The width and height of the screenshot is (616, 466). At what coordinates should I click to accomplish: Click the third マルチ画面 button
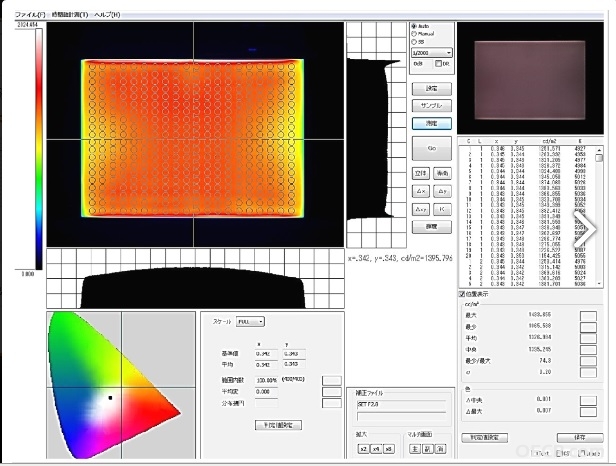(x=440, y=449)
